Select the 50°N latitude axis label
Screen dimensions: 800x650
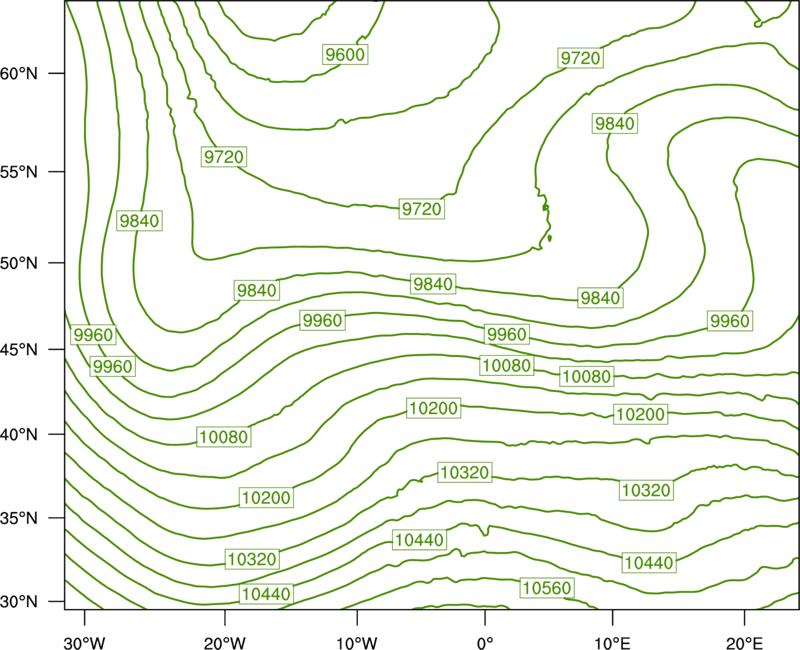(x=19, y=263)
